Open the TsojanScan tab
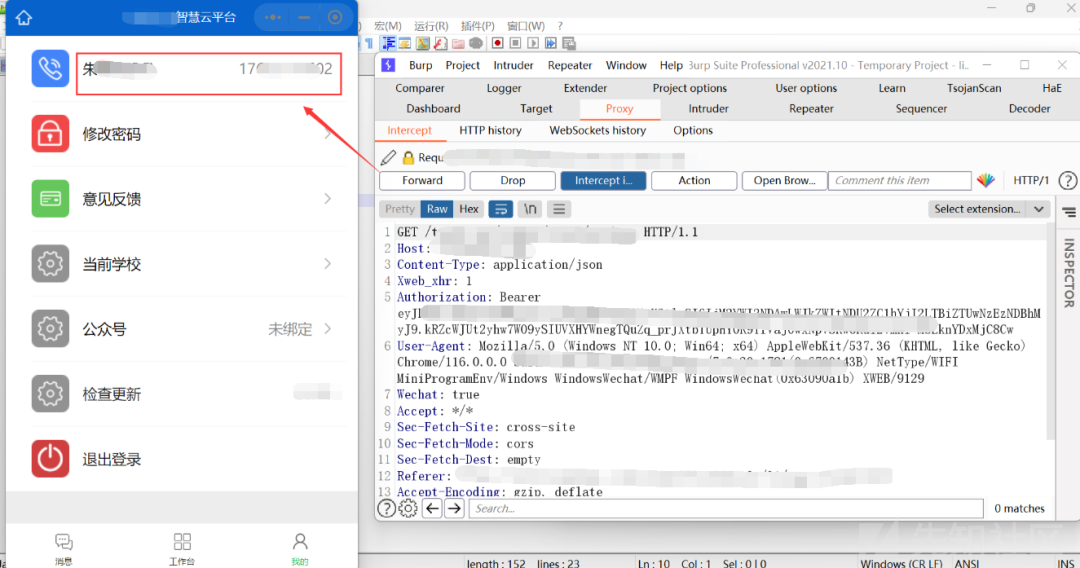This screenshot has width=1080, height=568. (x=974, y=88)
